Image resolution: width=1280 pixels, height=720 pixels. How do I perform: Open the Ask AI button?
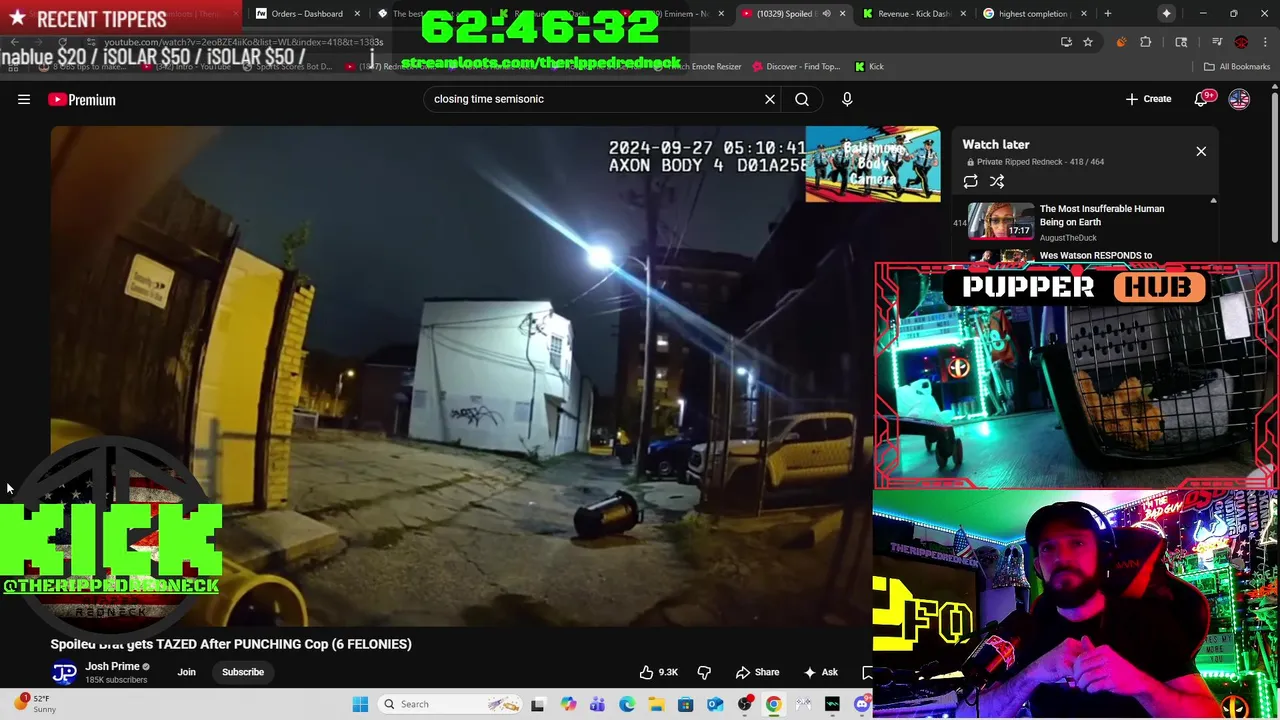tap(820, 672)
